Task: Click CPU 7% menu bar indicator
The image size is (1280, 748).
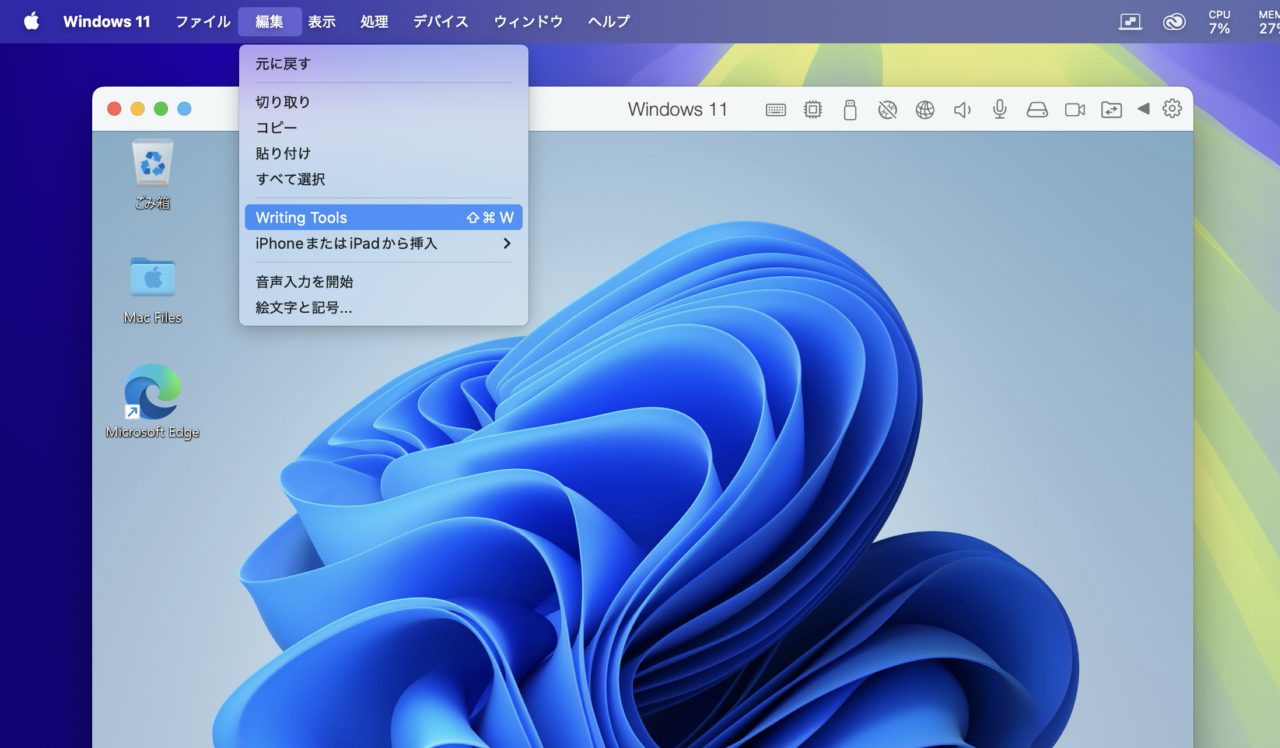Action: [1219, 21]
